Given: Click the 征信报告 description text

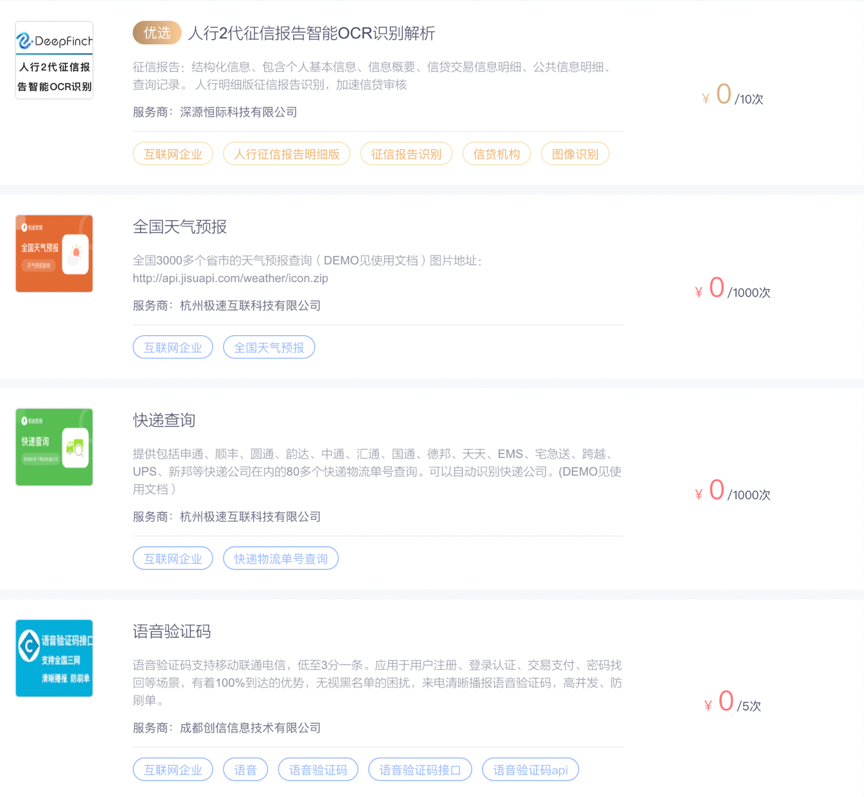Looking at the screenshot, I should (373, 76).
